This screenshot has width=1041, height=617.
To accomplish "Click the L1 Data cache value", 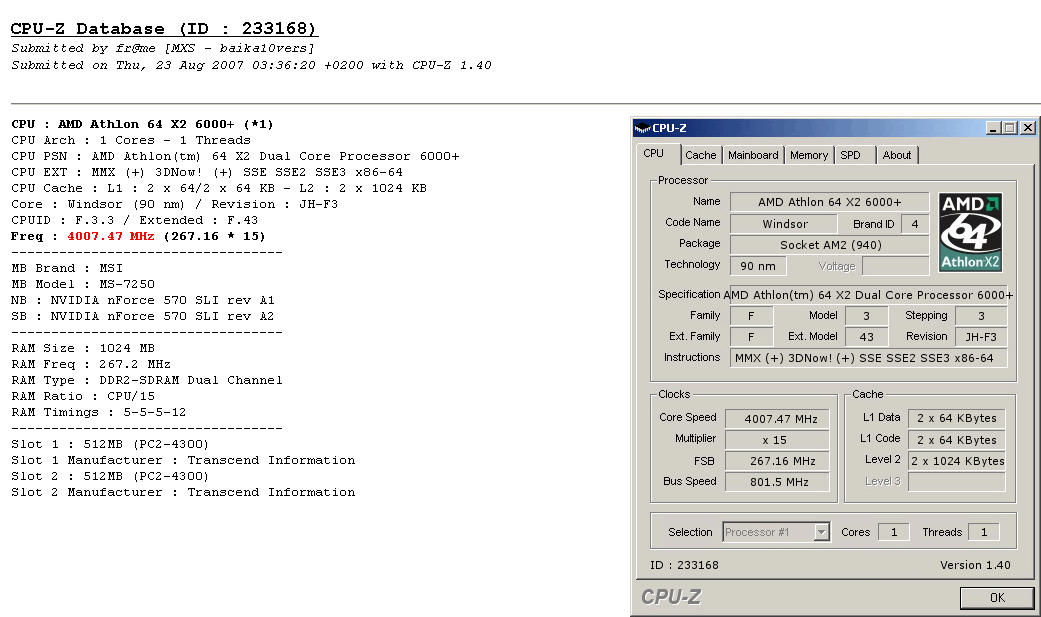I will pyautogui.click(x=957, y=418).
